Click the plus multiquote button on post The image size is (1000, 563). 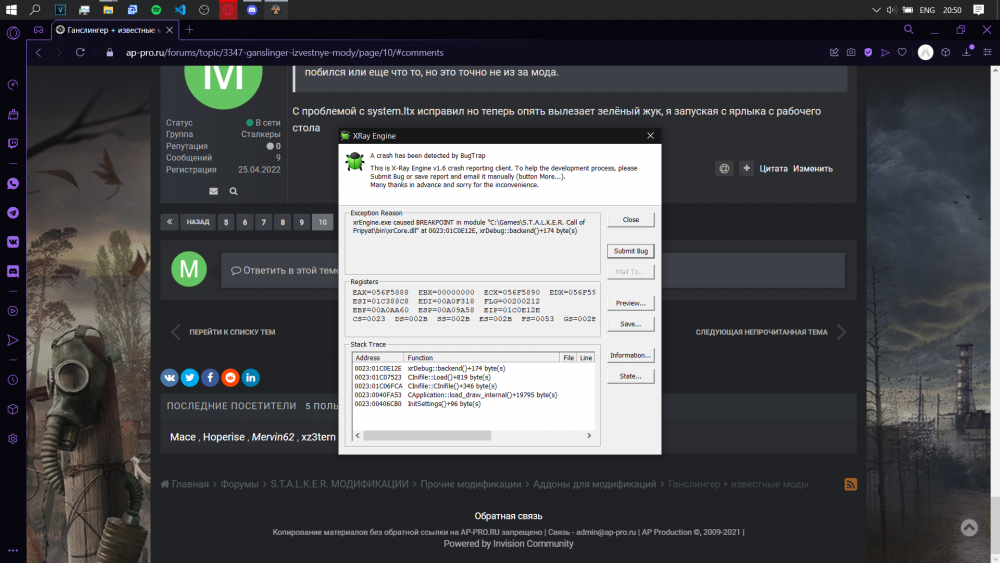click(x=746, y=168)
